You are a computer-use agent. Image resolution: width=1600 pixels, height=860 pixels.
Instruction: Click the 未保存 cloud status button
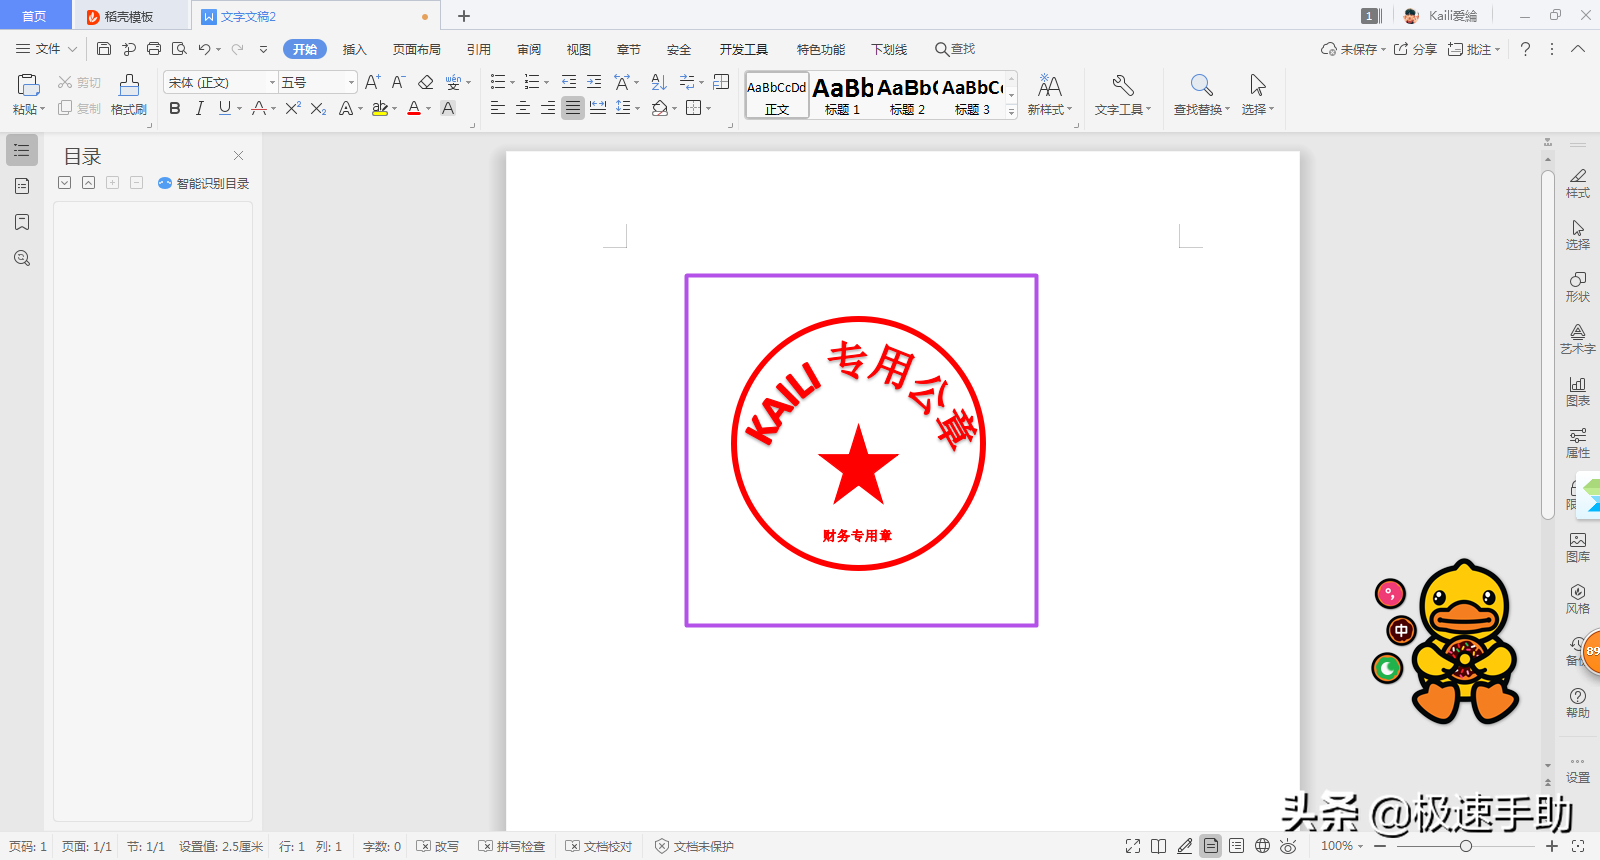[1353, 49]
